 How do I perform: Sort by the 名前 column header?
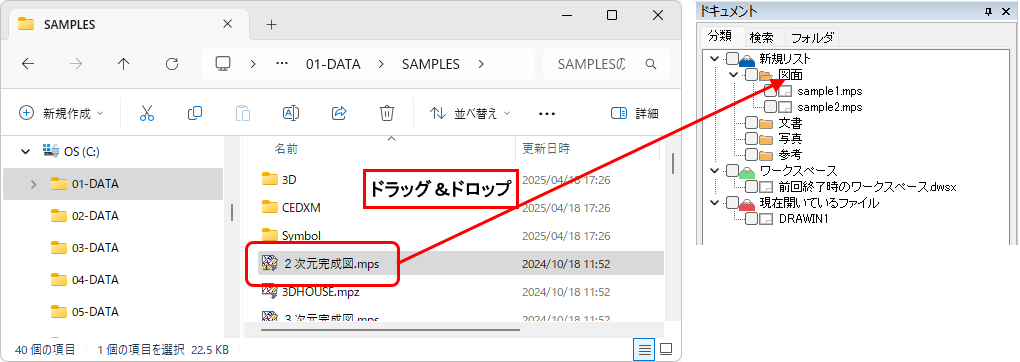286,149
